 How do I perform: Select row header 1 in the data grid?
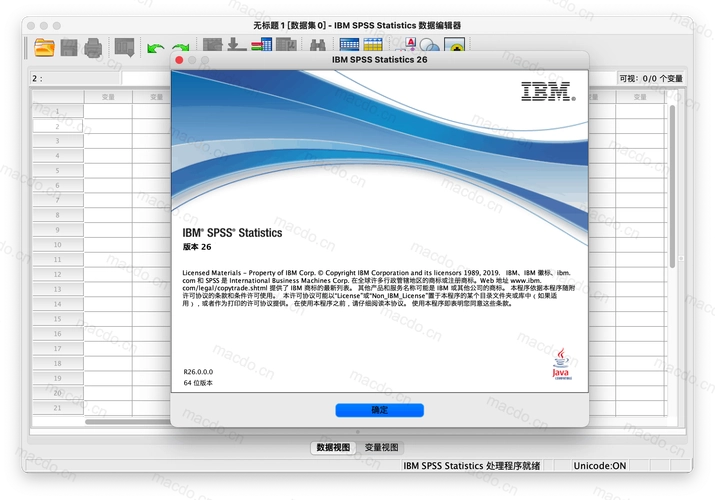pyautogui.click(x=57, y=111)
